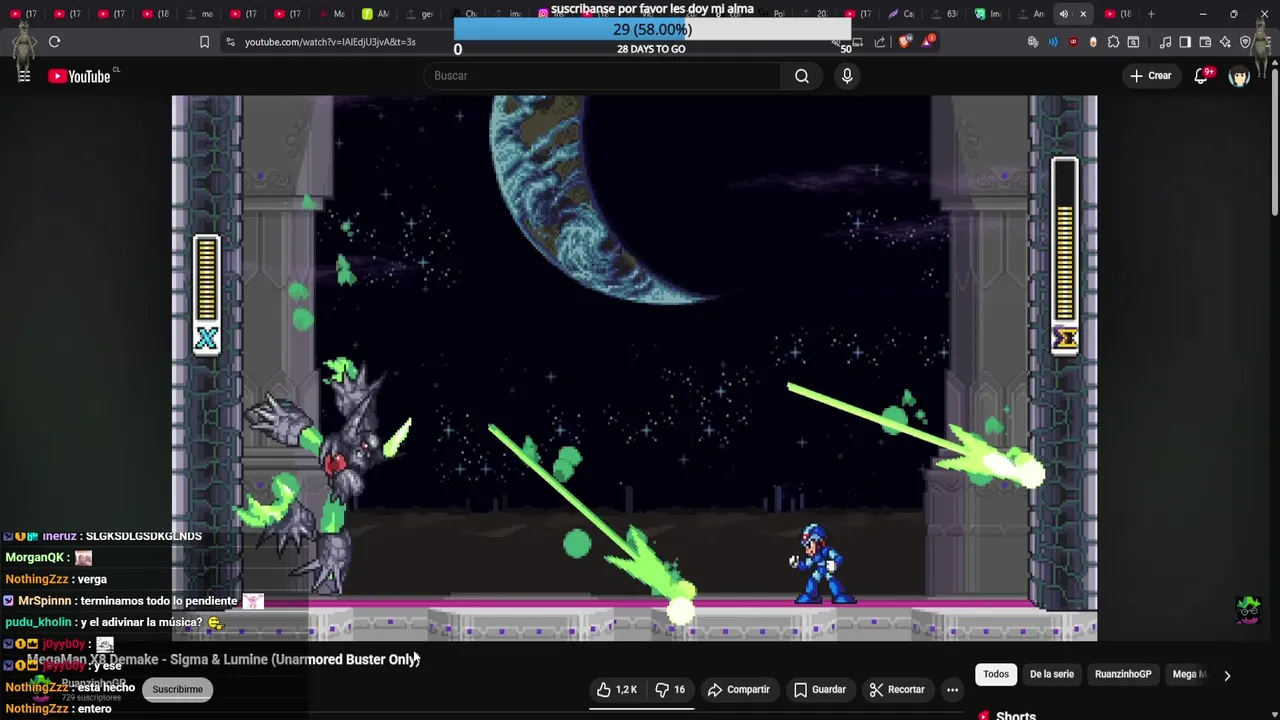The height and width of the screenshot is (720, 1280).
Task: Open the music note playlist icon in the toolbar
Action: pyautogui.click(x=1165, y=42)
